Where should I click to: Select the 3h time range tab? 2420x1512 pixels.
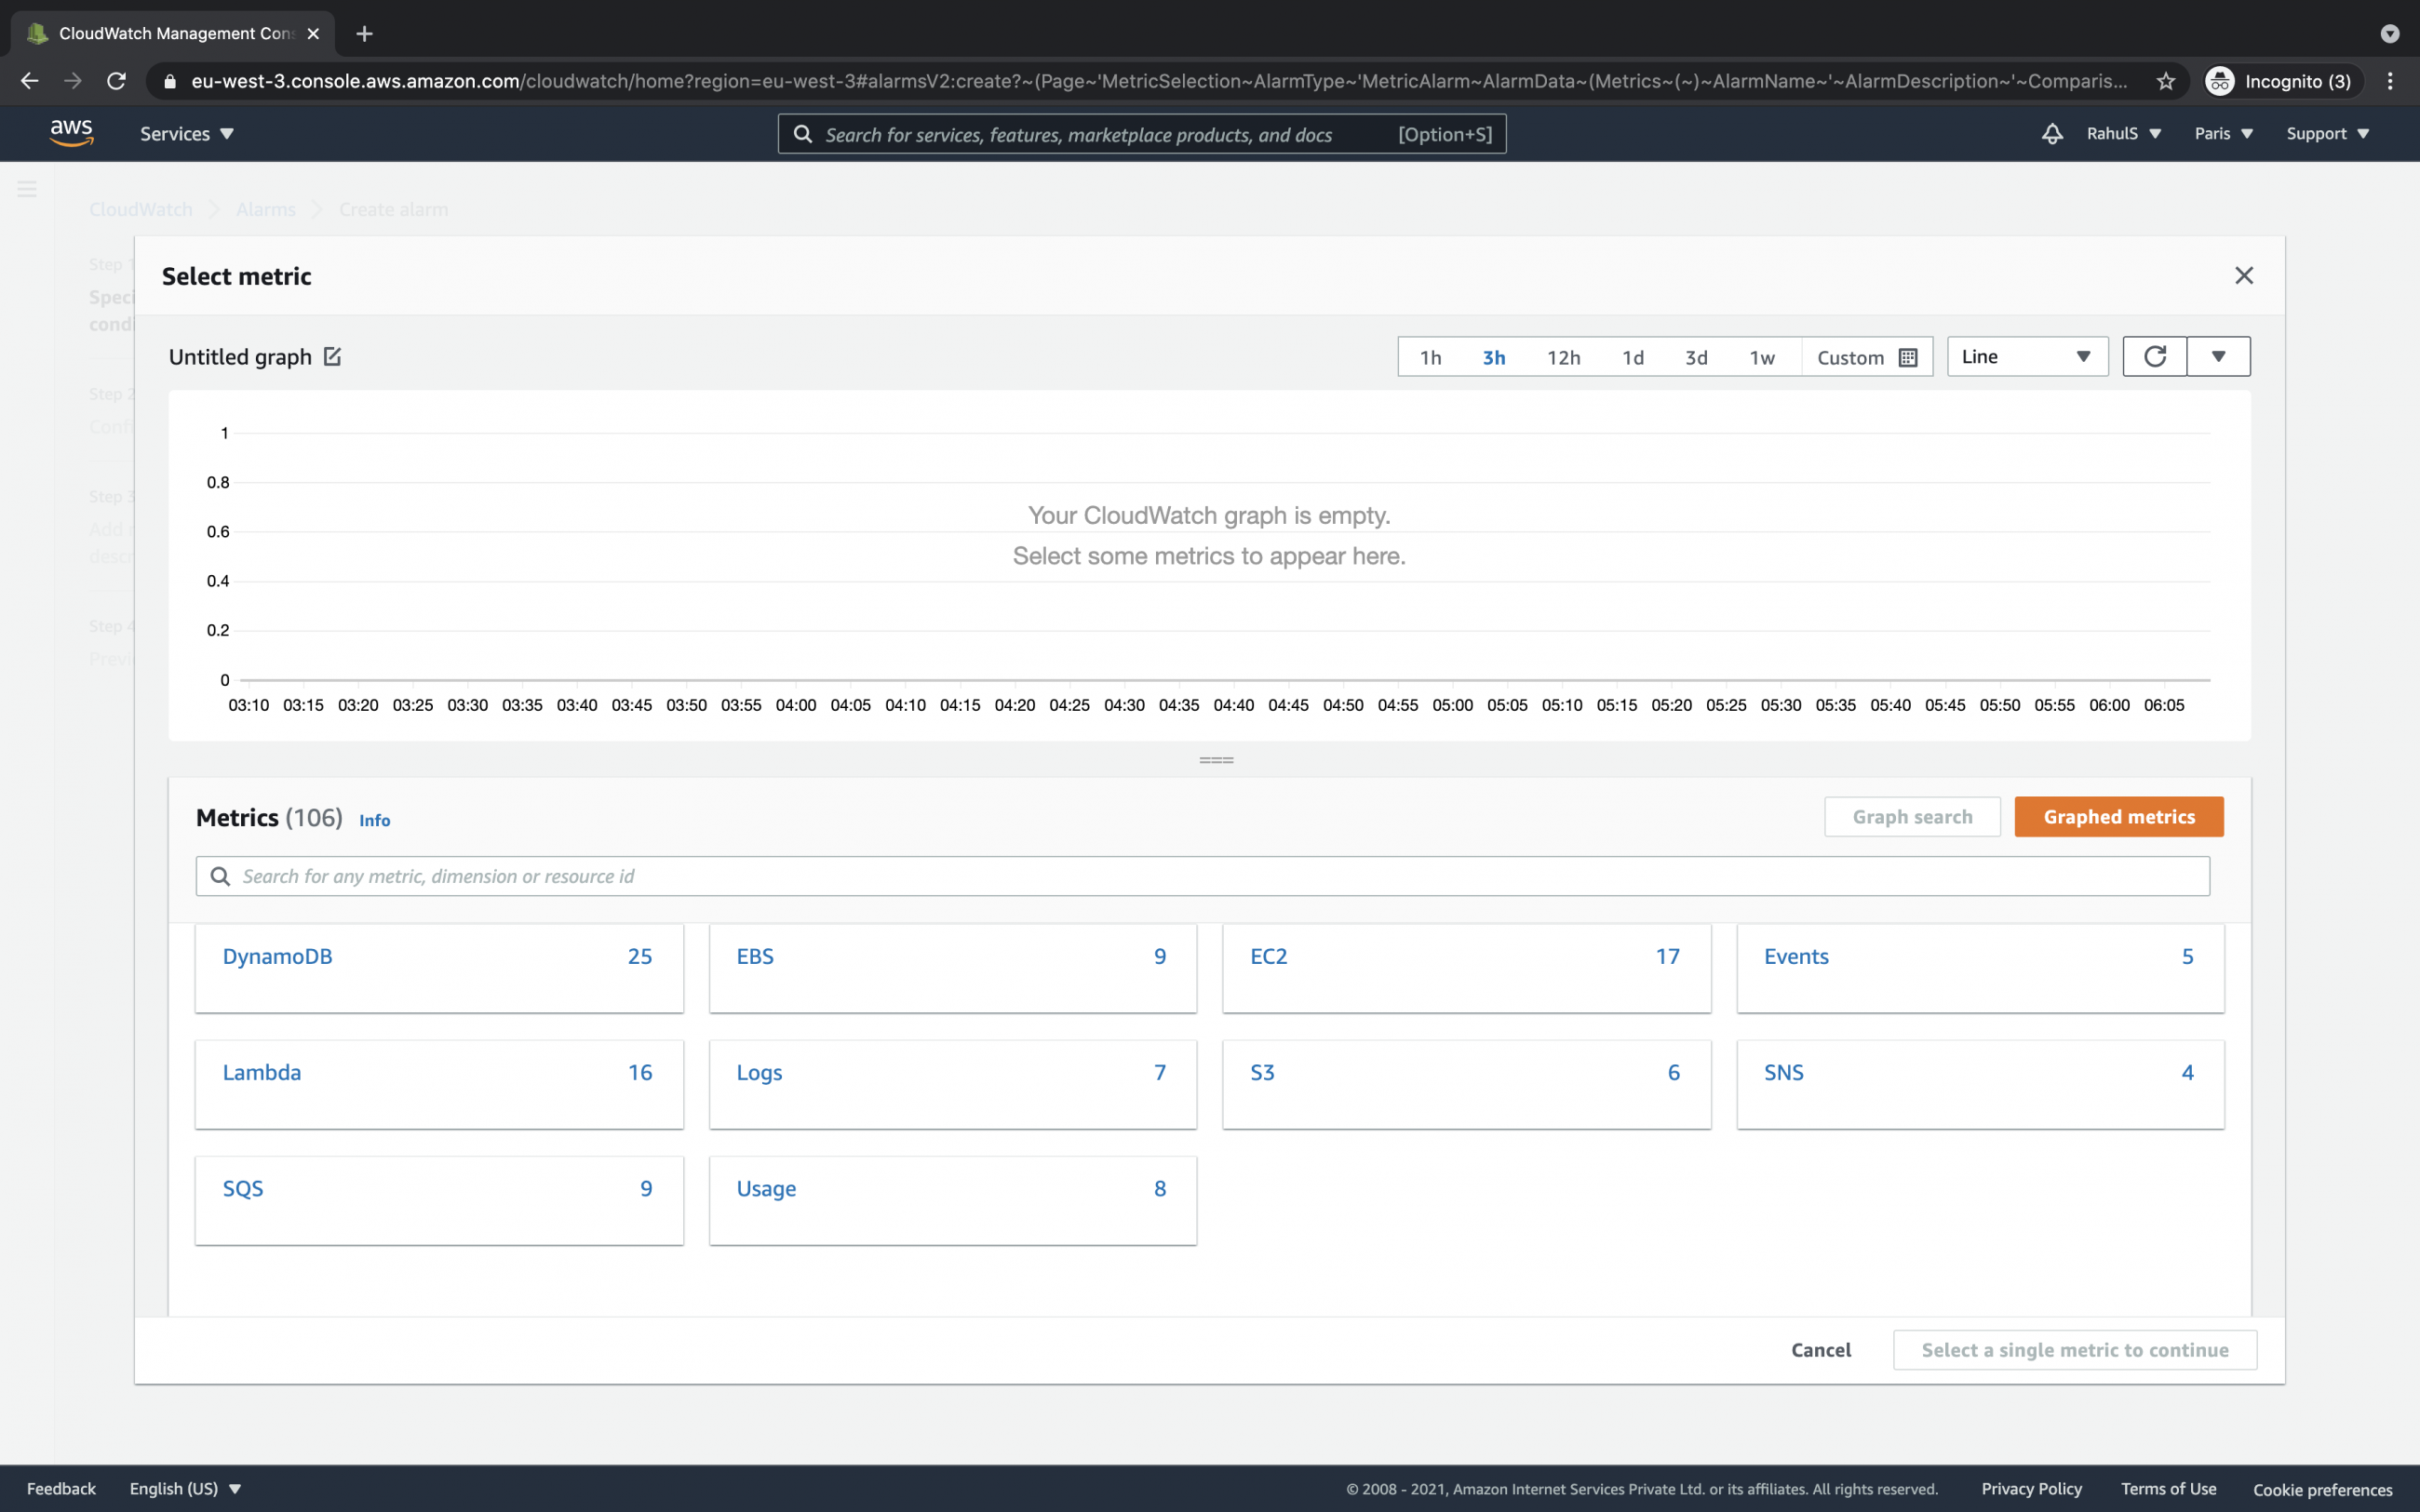click(x=1493, y=356)
